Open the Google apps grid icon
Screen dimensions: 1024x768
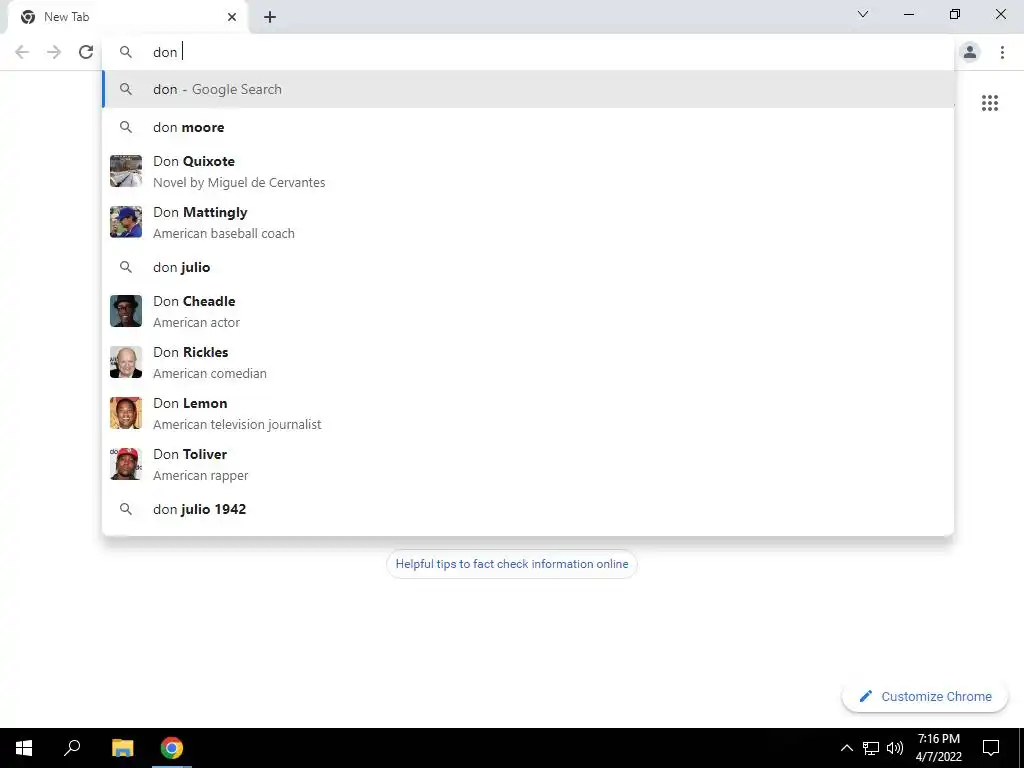coord(989,103)
